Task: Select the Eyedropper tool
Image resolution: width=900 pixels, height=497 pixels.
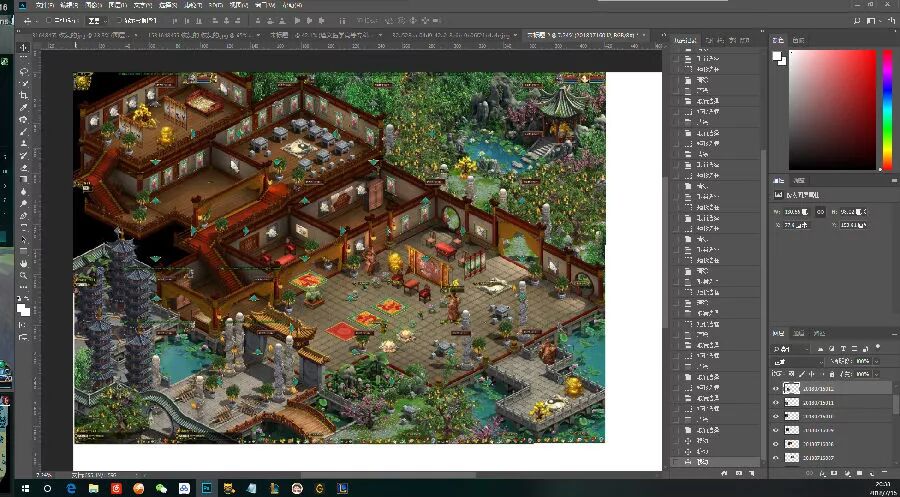Action: click(23, 108)
